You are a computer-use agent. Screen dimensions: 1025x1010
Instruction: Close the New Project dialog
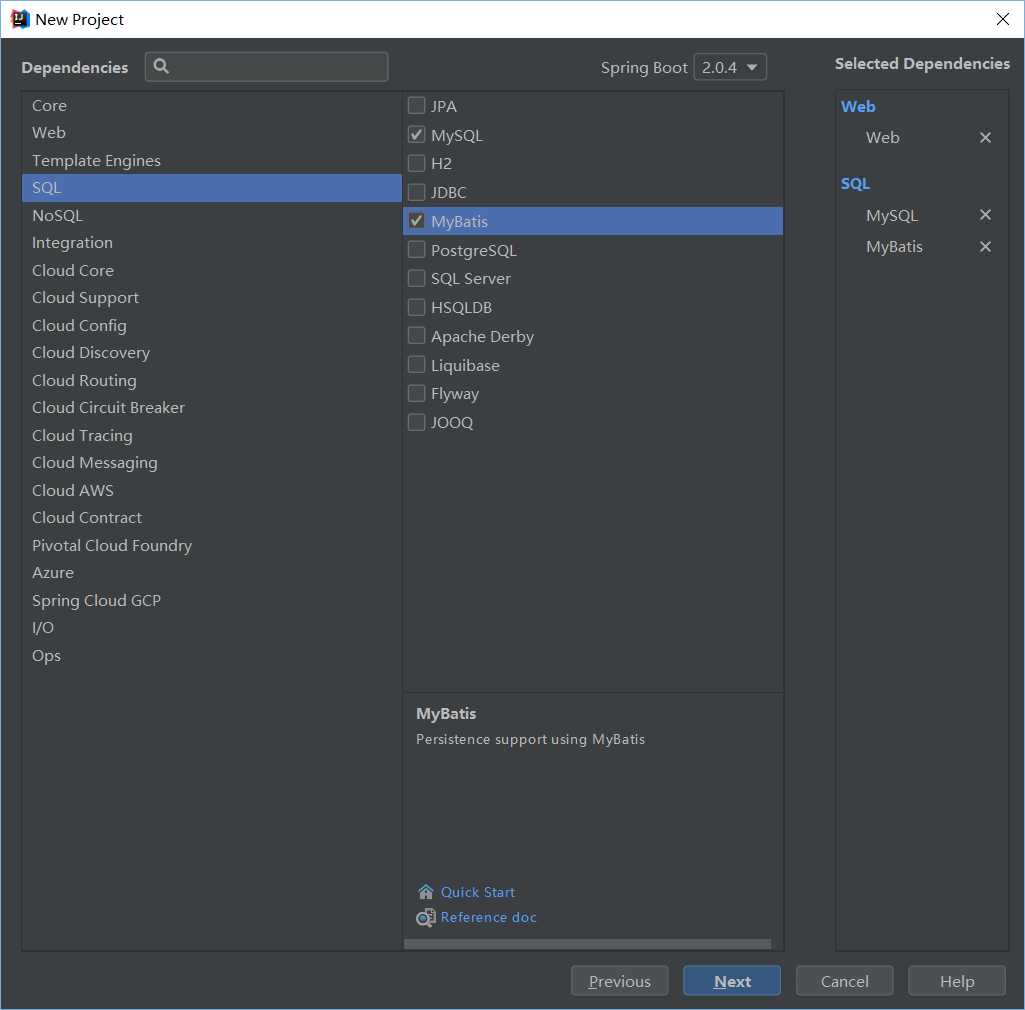tap(1003, 19)
